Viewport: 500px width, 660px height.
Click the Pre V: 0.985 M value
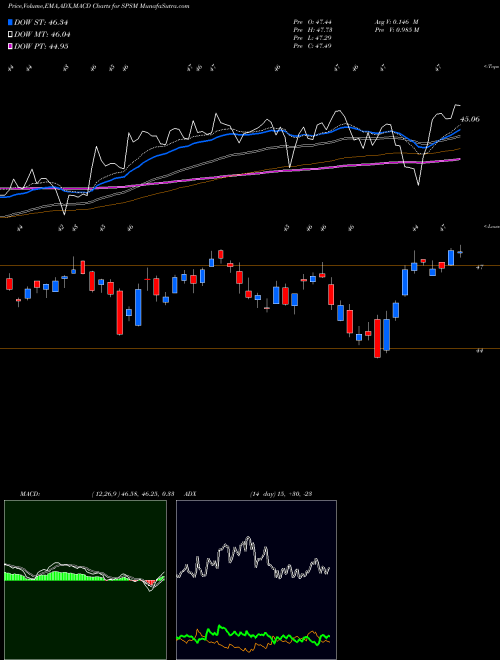[x=396, y=30]
